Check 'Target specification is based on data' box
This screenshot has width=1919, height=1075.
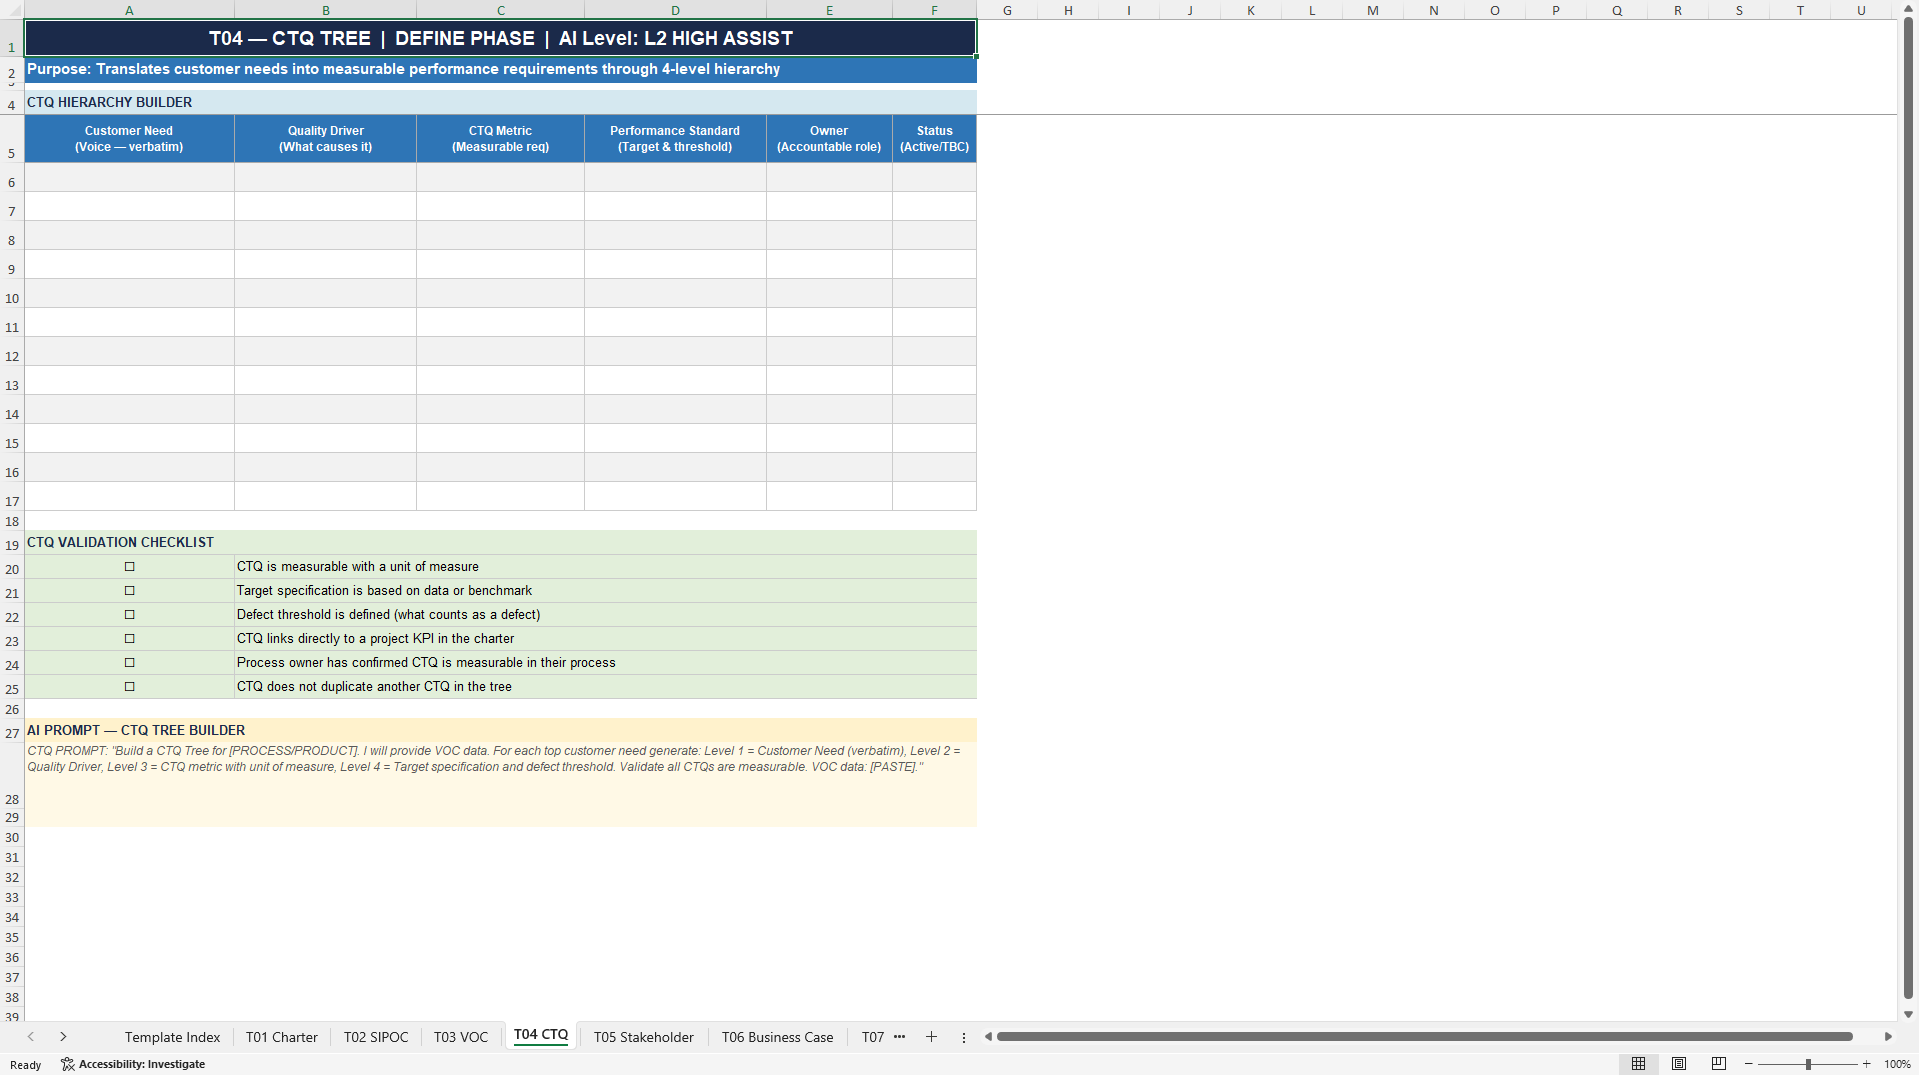click(129, 591)
